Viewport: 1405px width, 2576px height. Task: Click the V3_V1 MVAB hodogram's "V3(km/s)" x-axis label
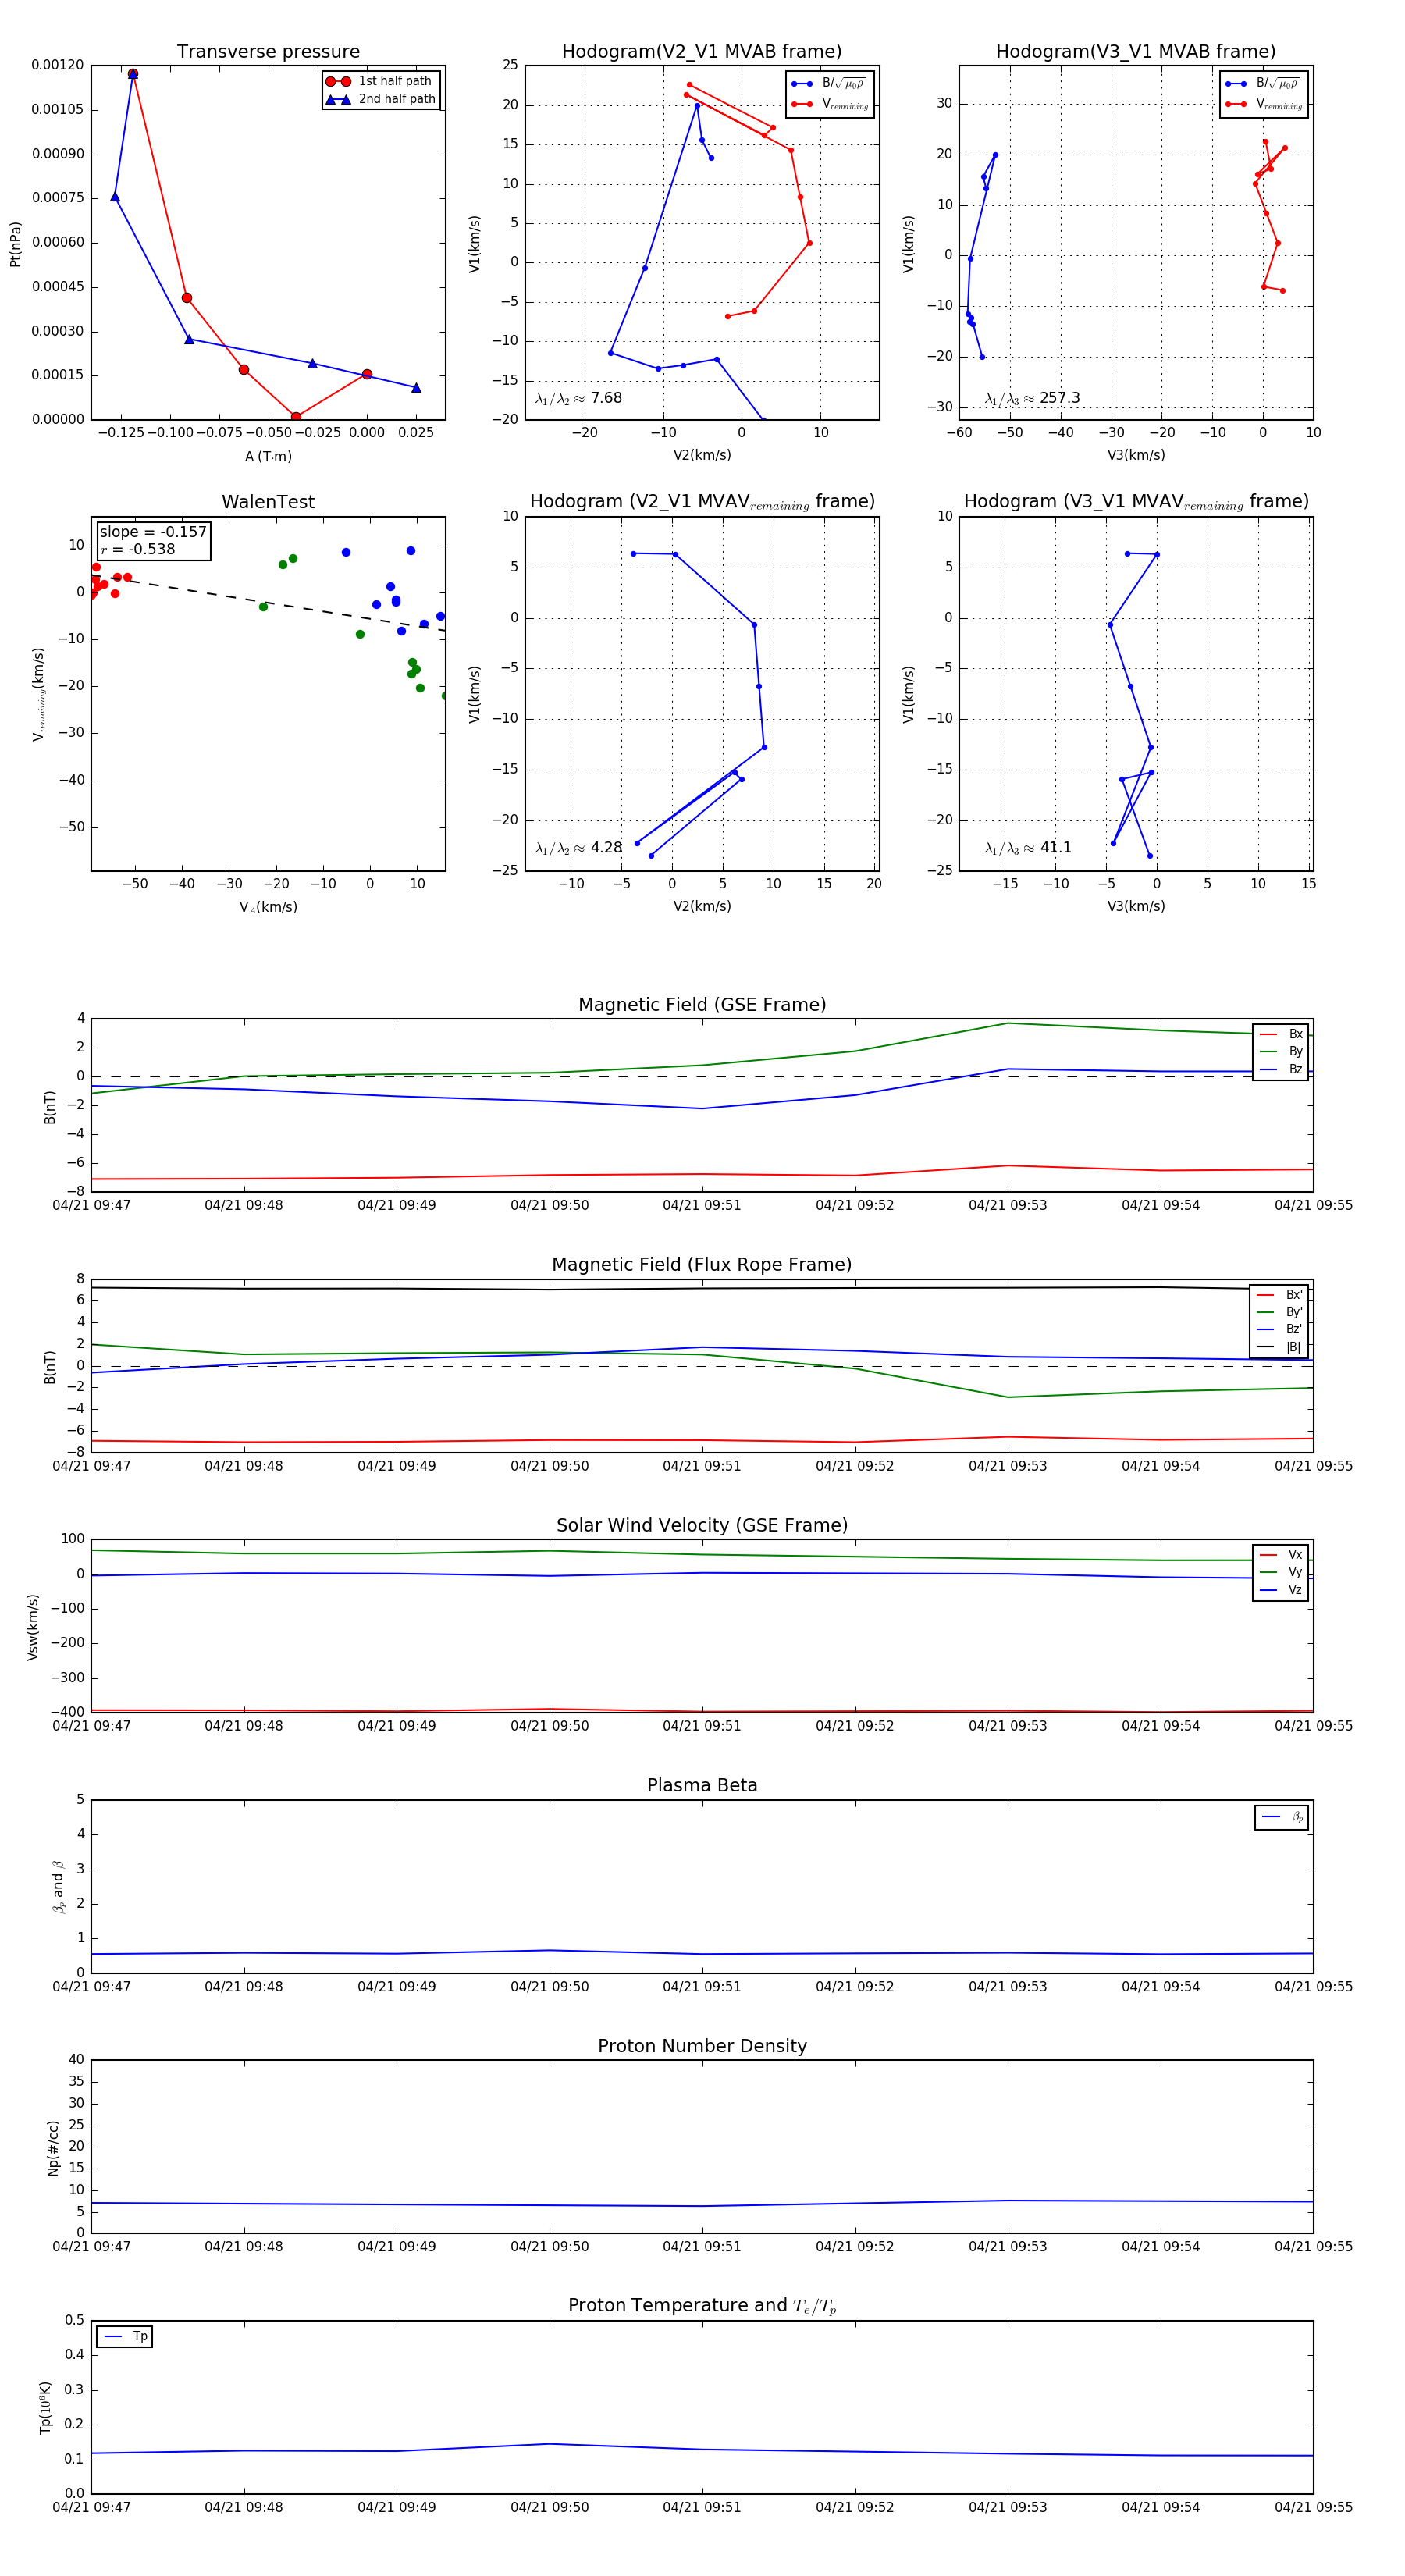[x=1136, y=455]
